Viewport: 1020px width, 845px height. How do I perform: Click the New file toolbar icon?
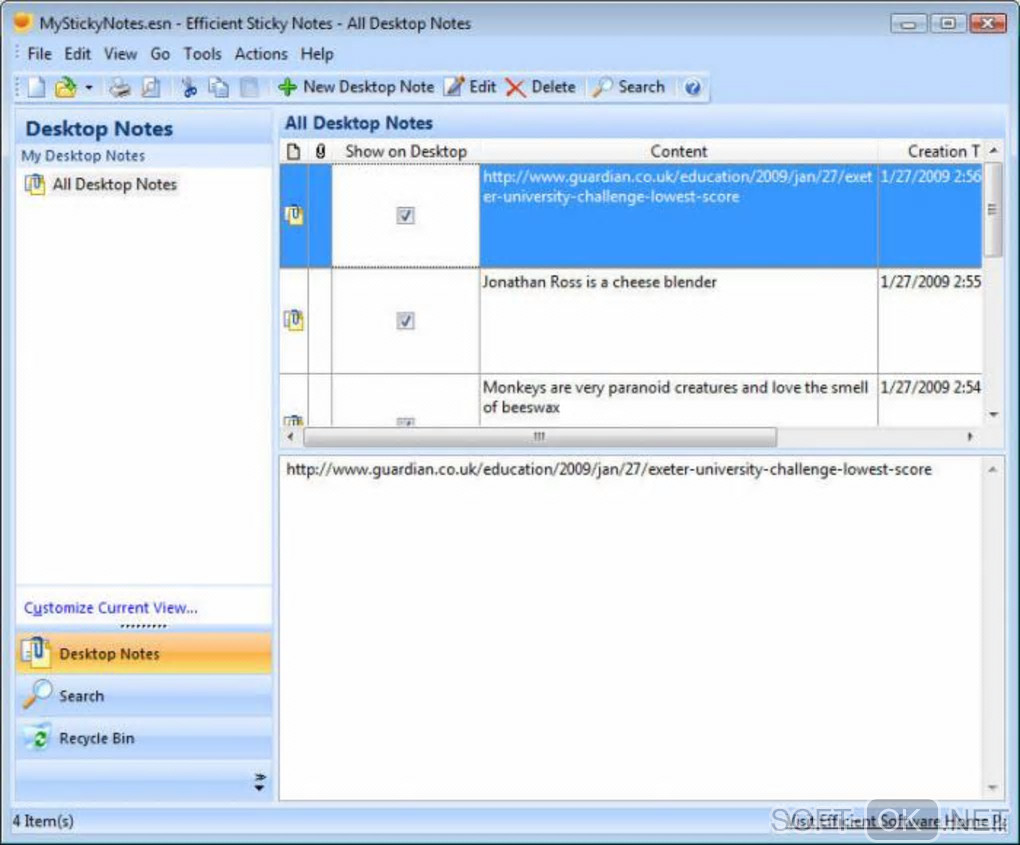tap(36, 87)
